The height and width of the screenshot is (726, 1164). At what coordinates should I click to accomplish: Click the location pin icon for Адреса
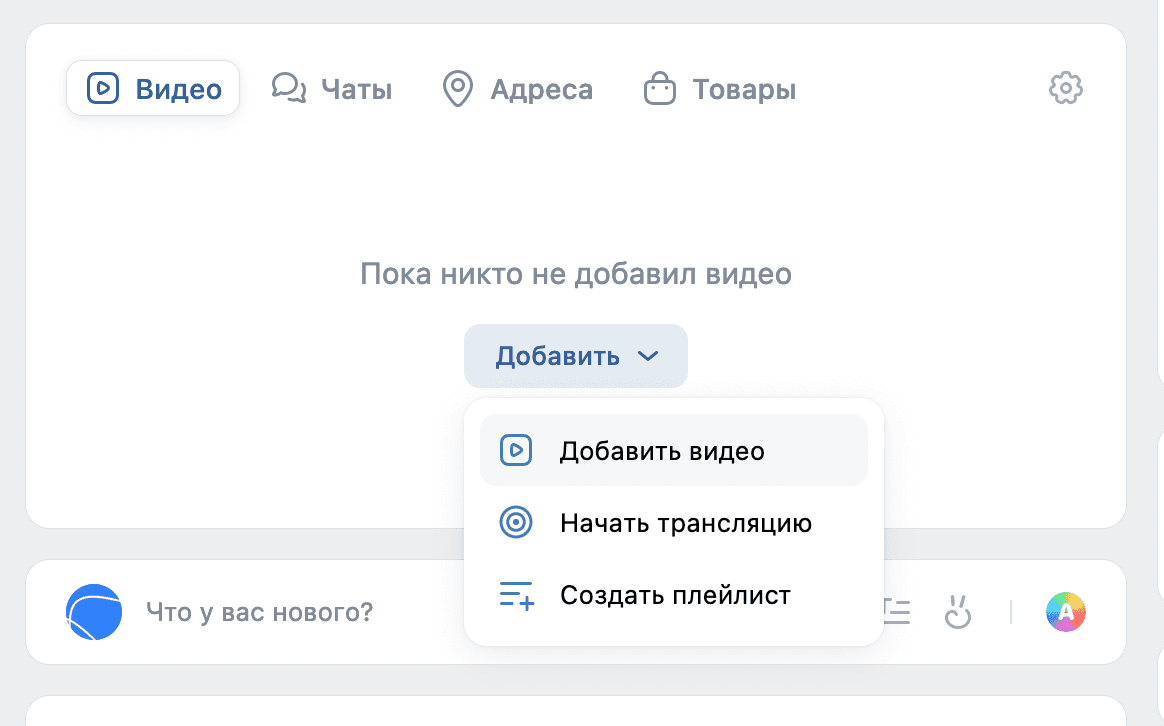tap(458, 88)
